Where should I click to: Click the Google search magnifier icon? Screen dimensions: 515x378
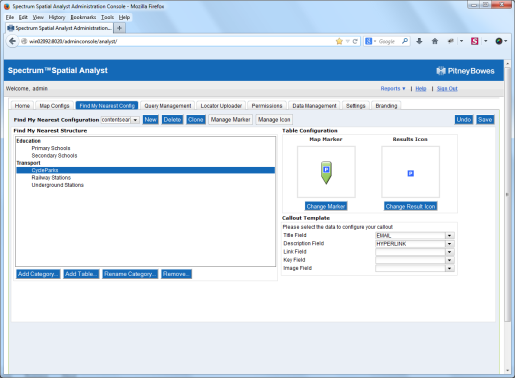(405, 41)
